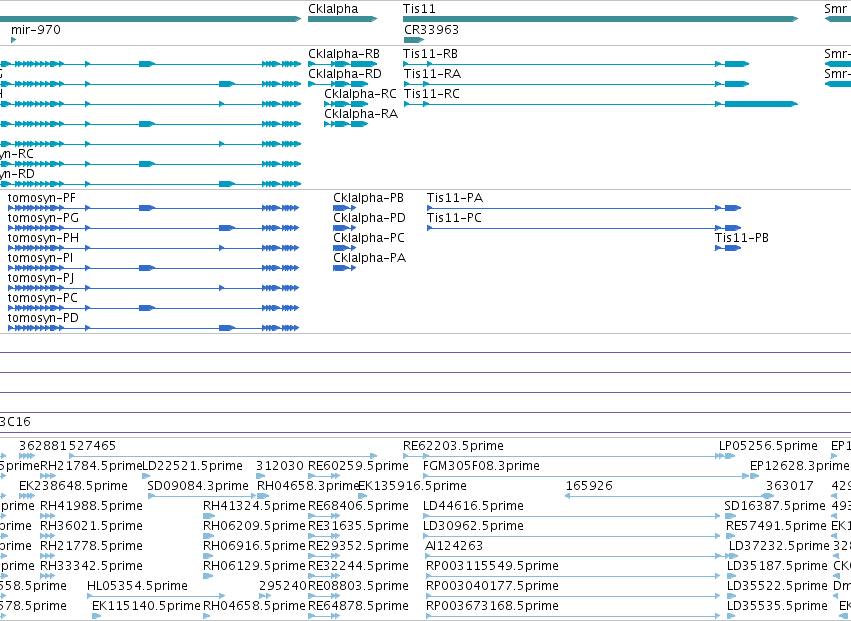Click CkIalpha-PC protein label
851x621 pixels.
coord(369,238)
